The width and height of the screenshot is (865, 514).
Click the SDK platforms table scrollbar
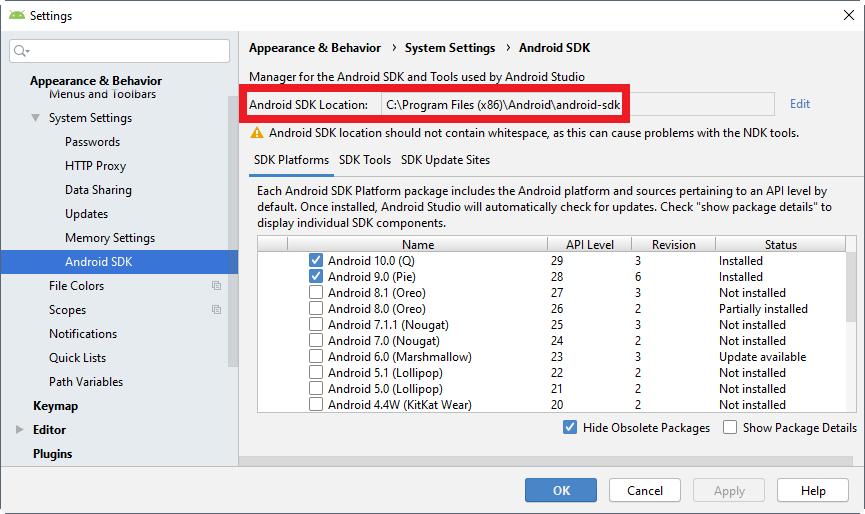point(851,286)
